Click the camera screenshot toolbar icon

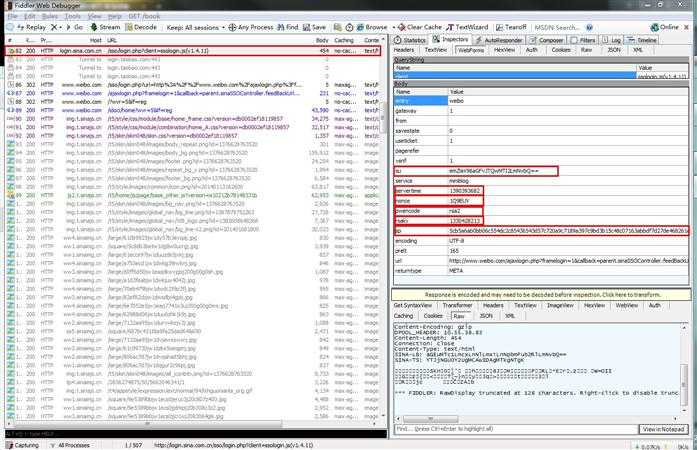[x=338, y=27]
